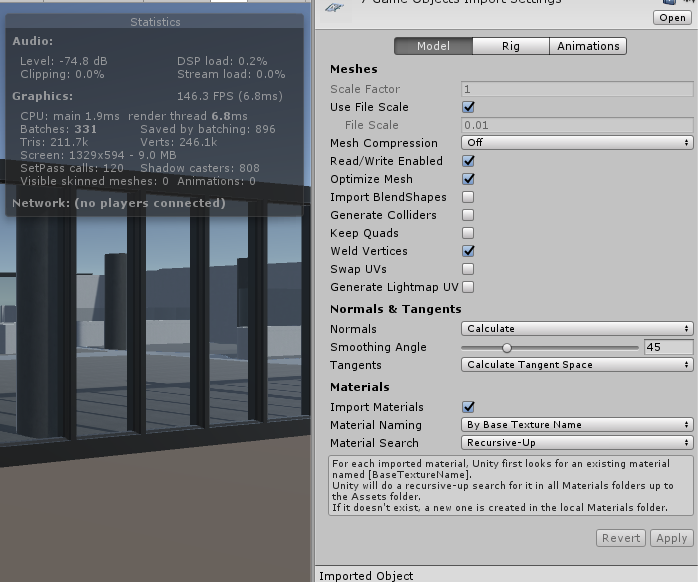Viewport: 698px width, 582px height.
Task: Switch to the Animations tab
Action: pyautogui.click(x=588, y=46)
